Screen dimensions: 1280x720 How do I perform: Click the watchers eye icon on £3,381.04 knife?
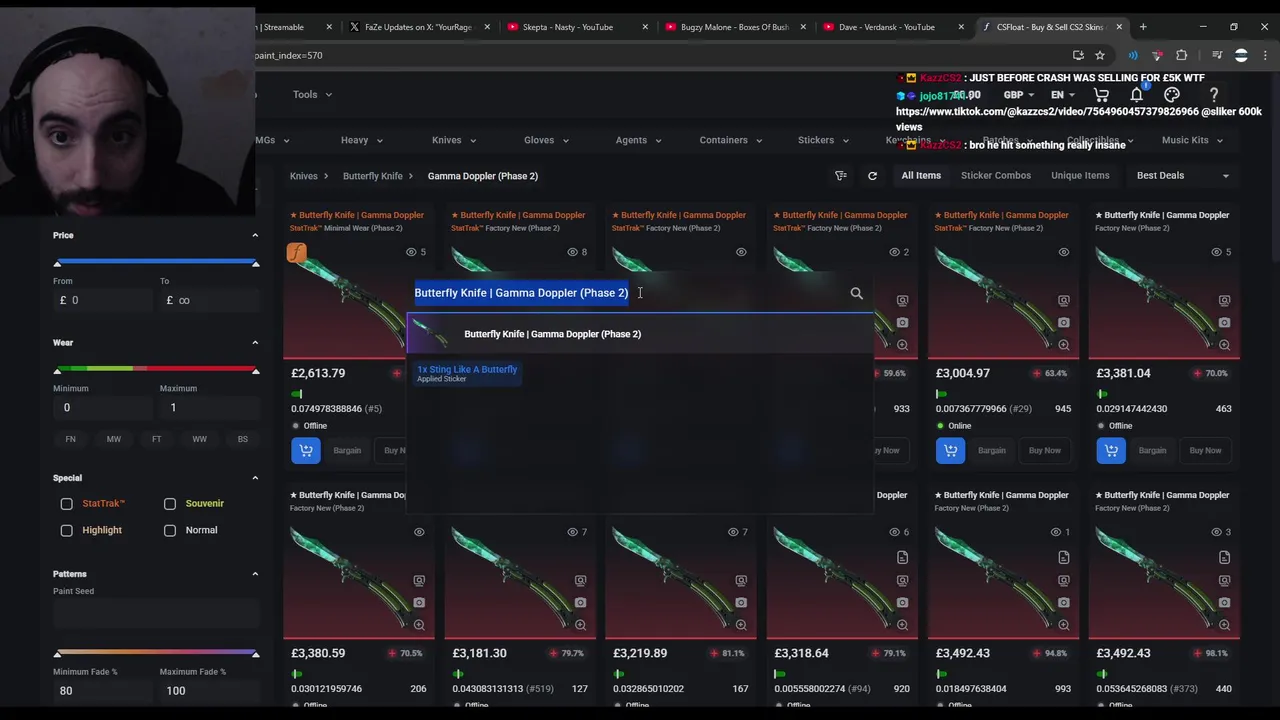pos(1216,252)
